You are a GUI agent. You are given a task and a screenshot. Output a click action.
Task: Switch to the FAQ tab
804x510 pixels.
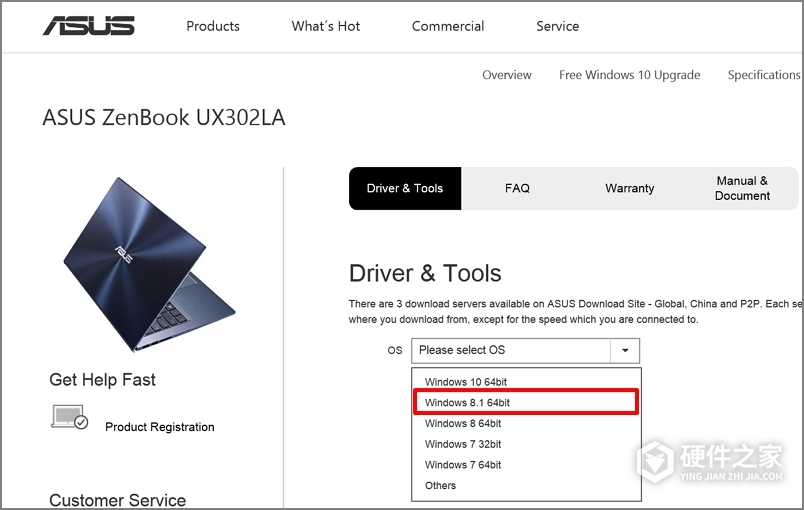[517, 188]
